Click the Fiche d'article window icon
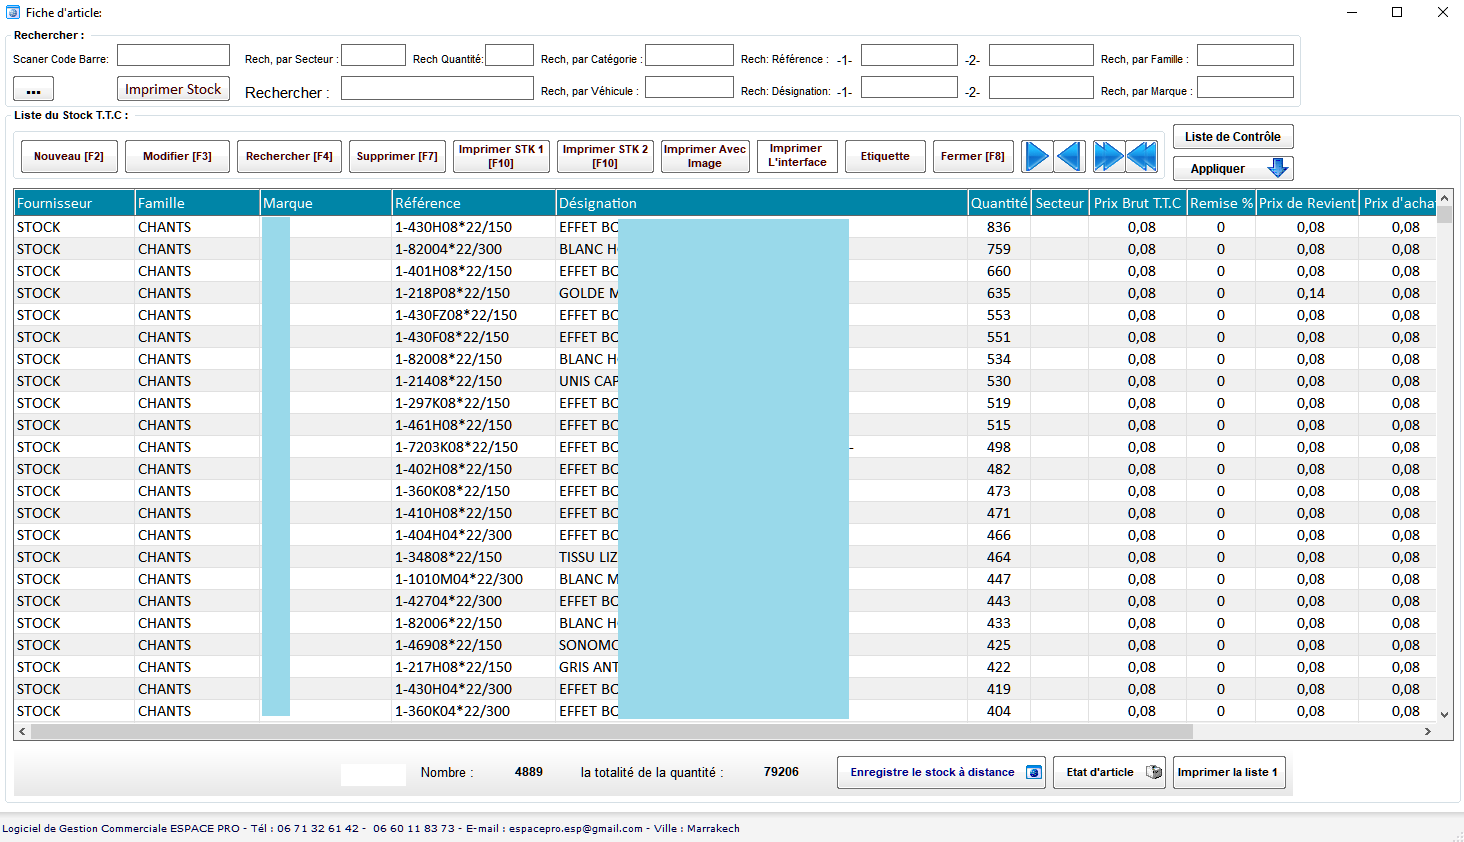1464x842 pixels. point(13,12)
